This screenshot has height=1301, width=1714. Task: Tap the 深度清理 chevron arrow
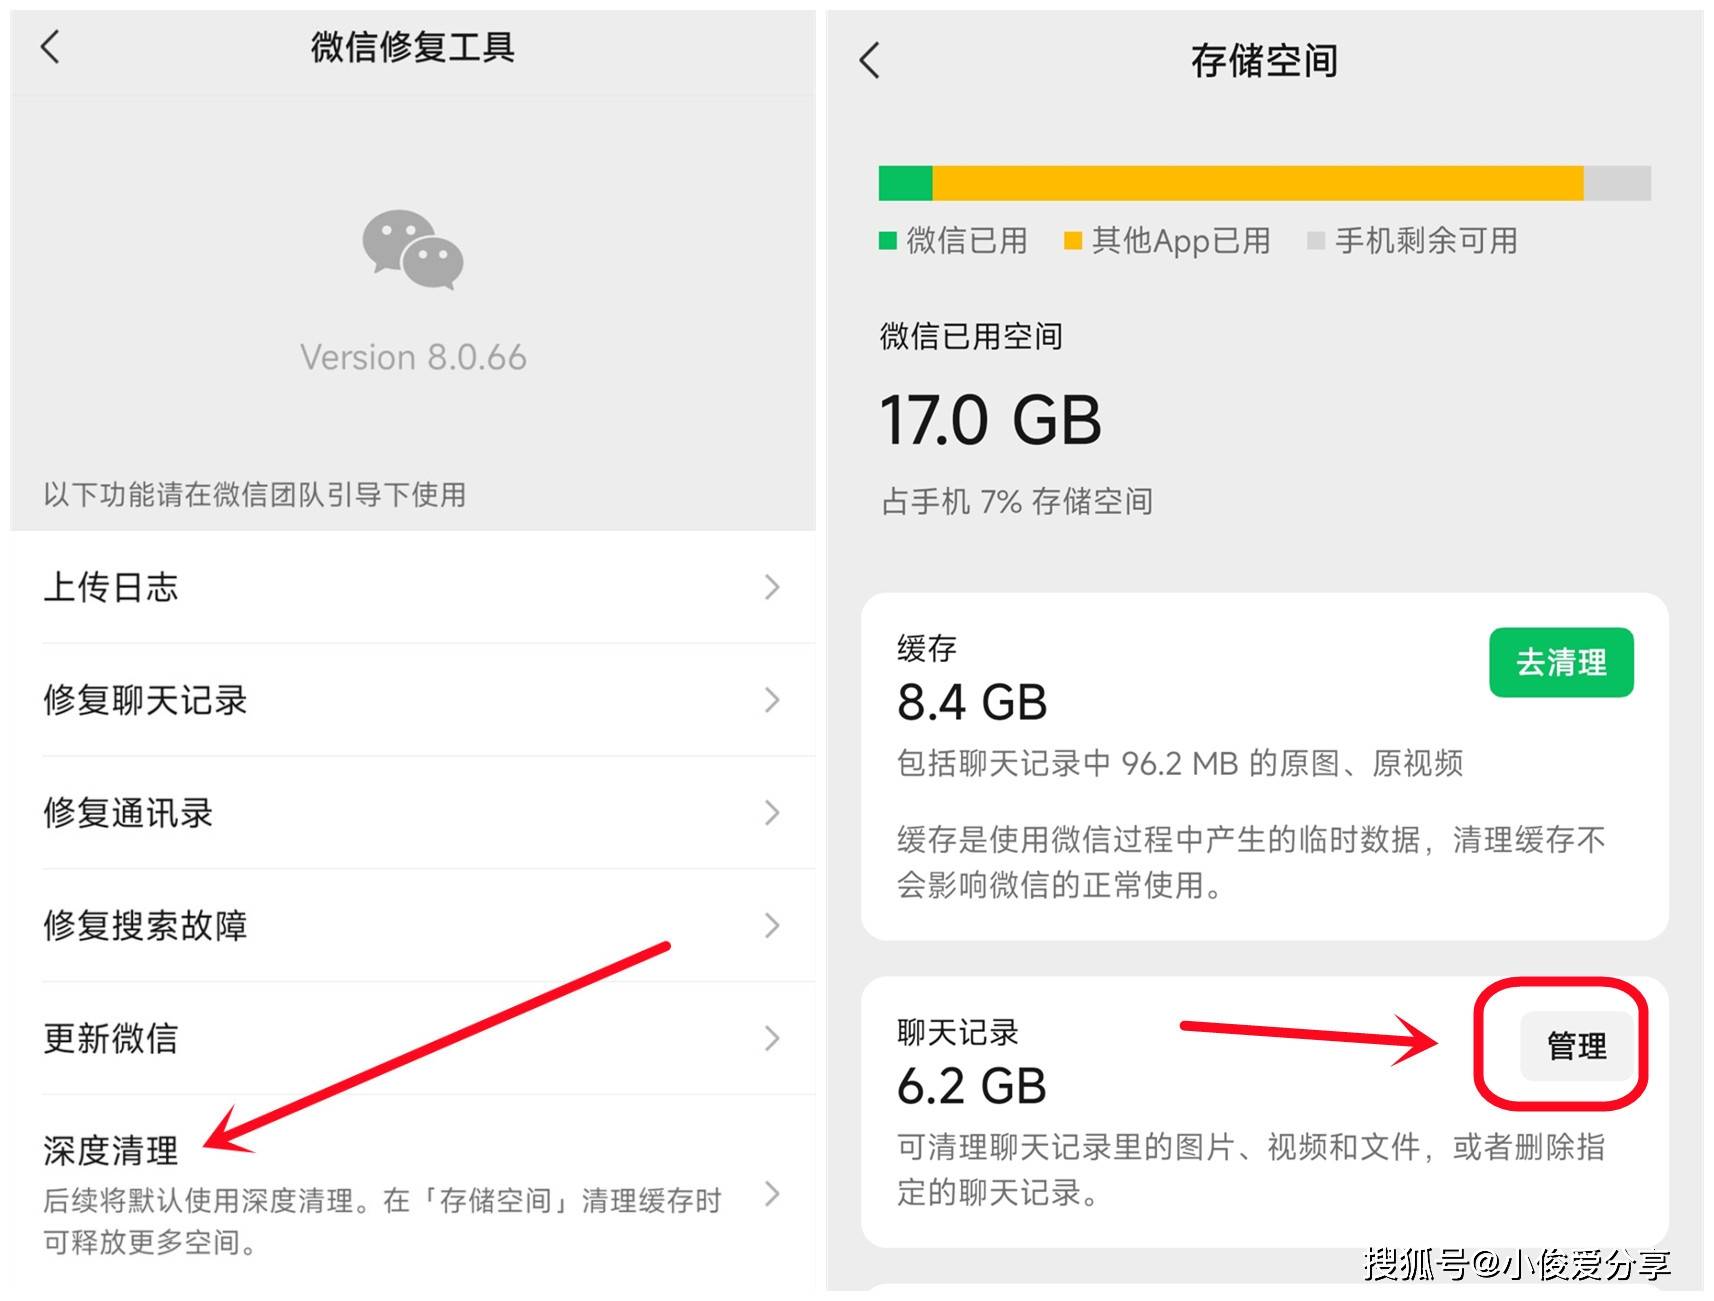click(771, 1193)
